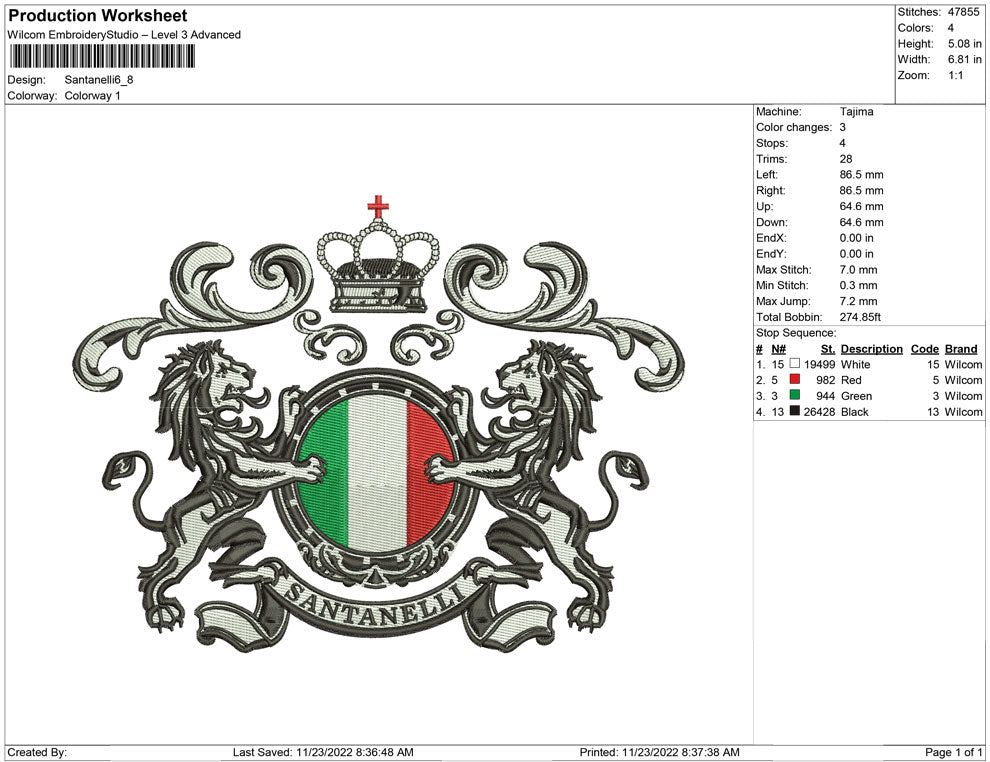Click the 'Printed' timestamp in footer
Screen dimensions: 990x762
tap(659, 752)
